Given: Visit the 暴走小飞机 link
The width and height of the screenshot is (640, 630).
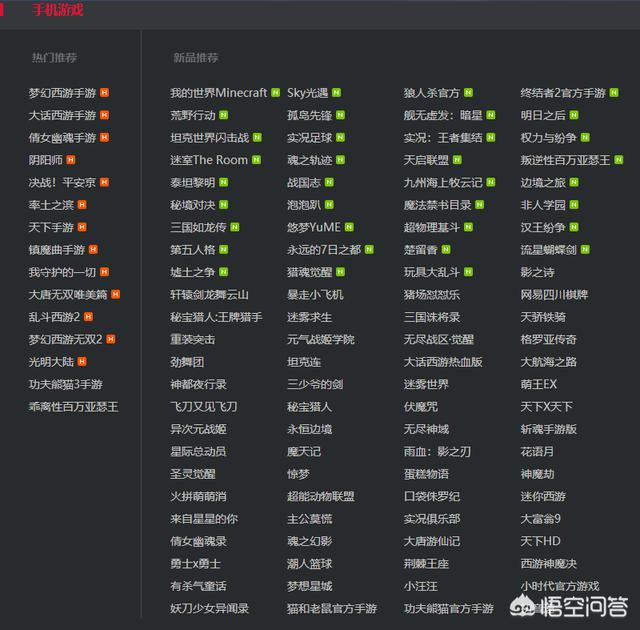Looking at the screenshot, I should [315, 294].
